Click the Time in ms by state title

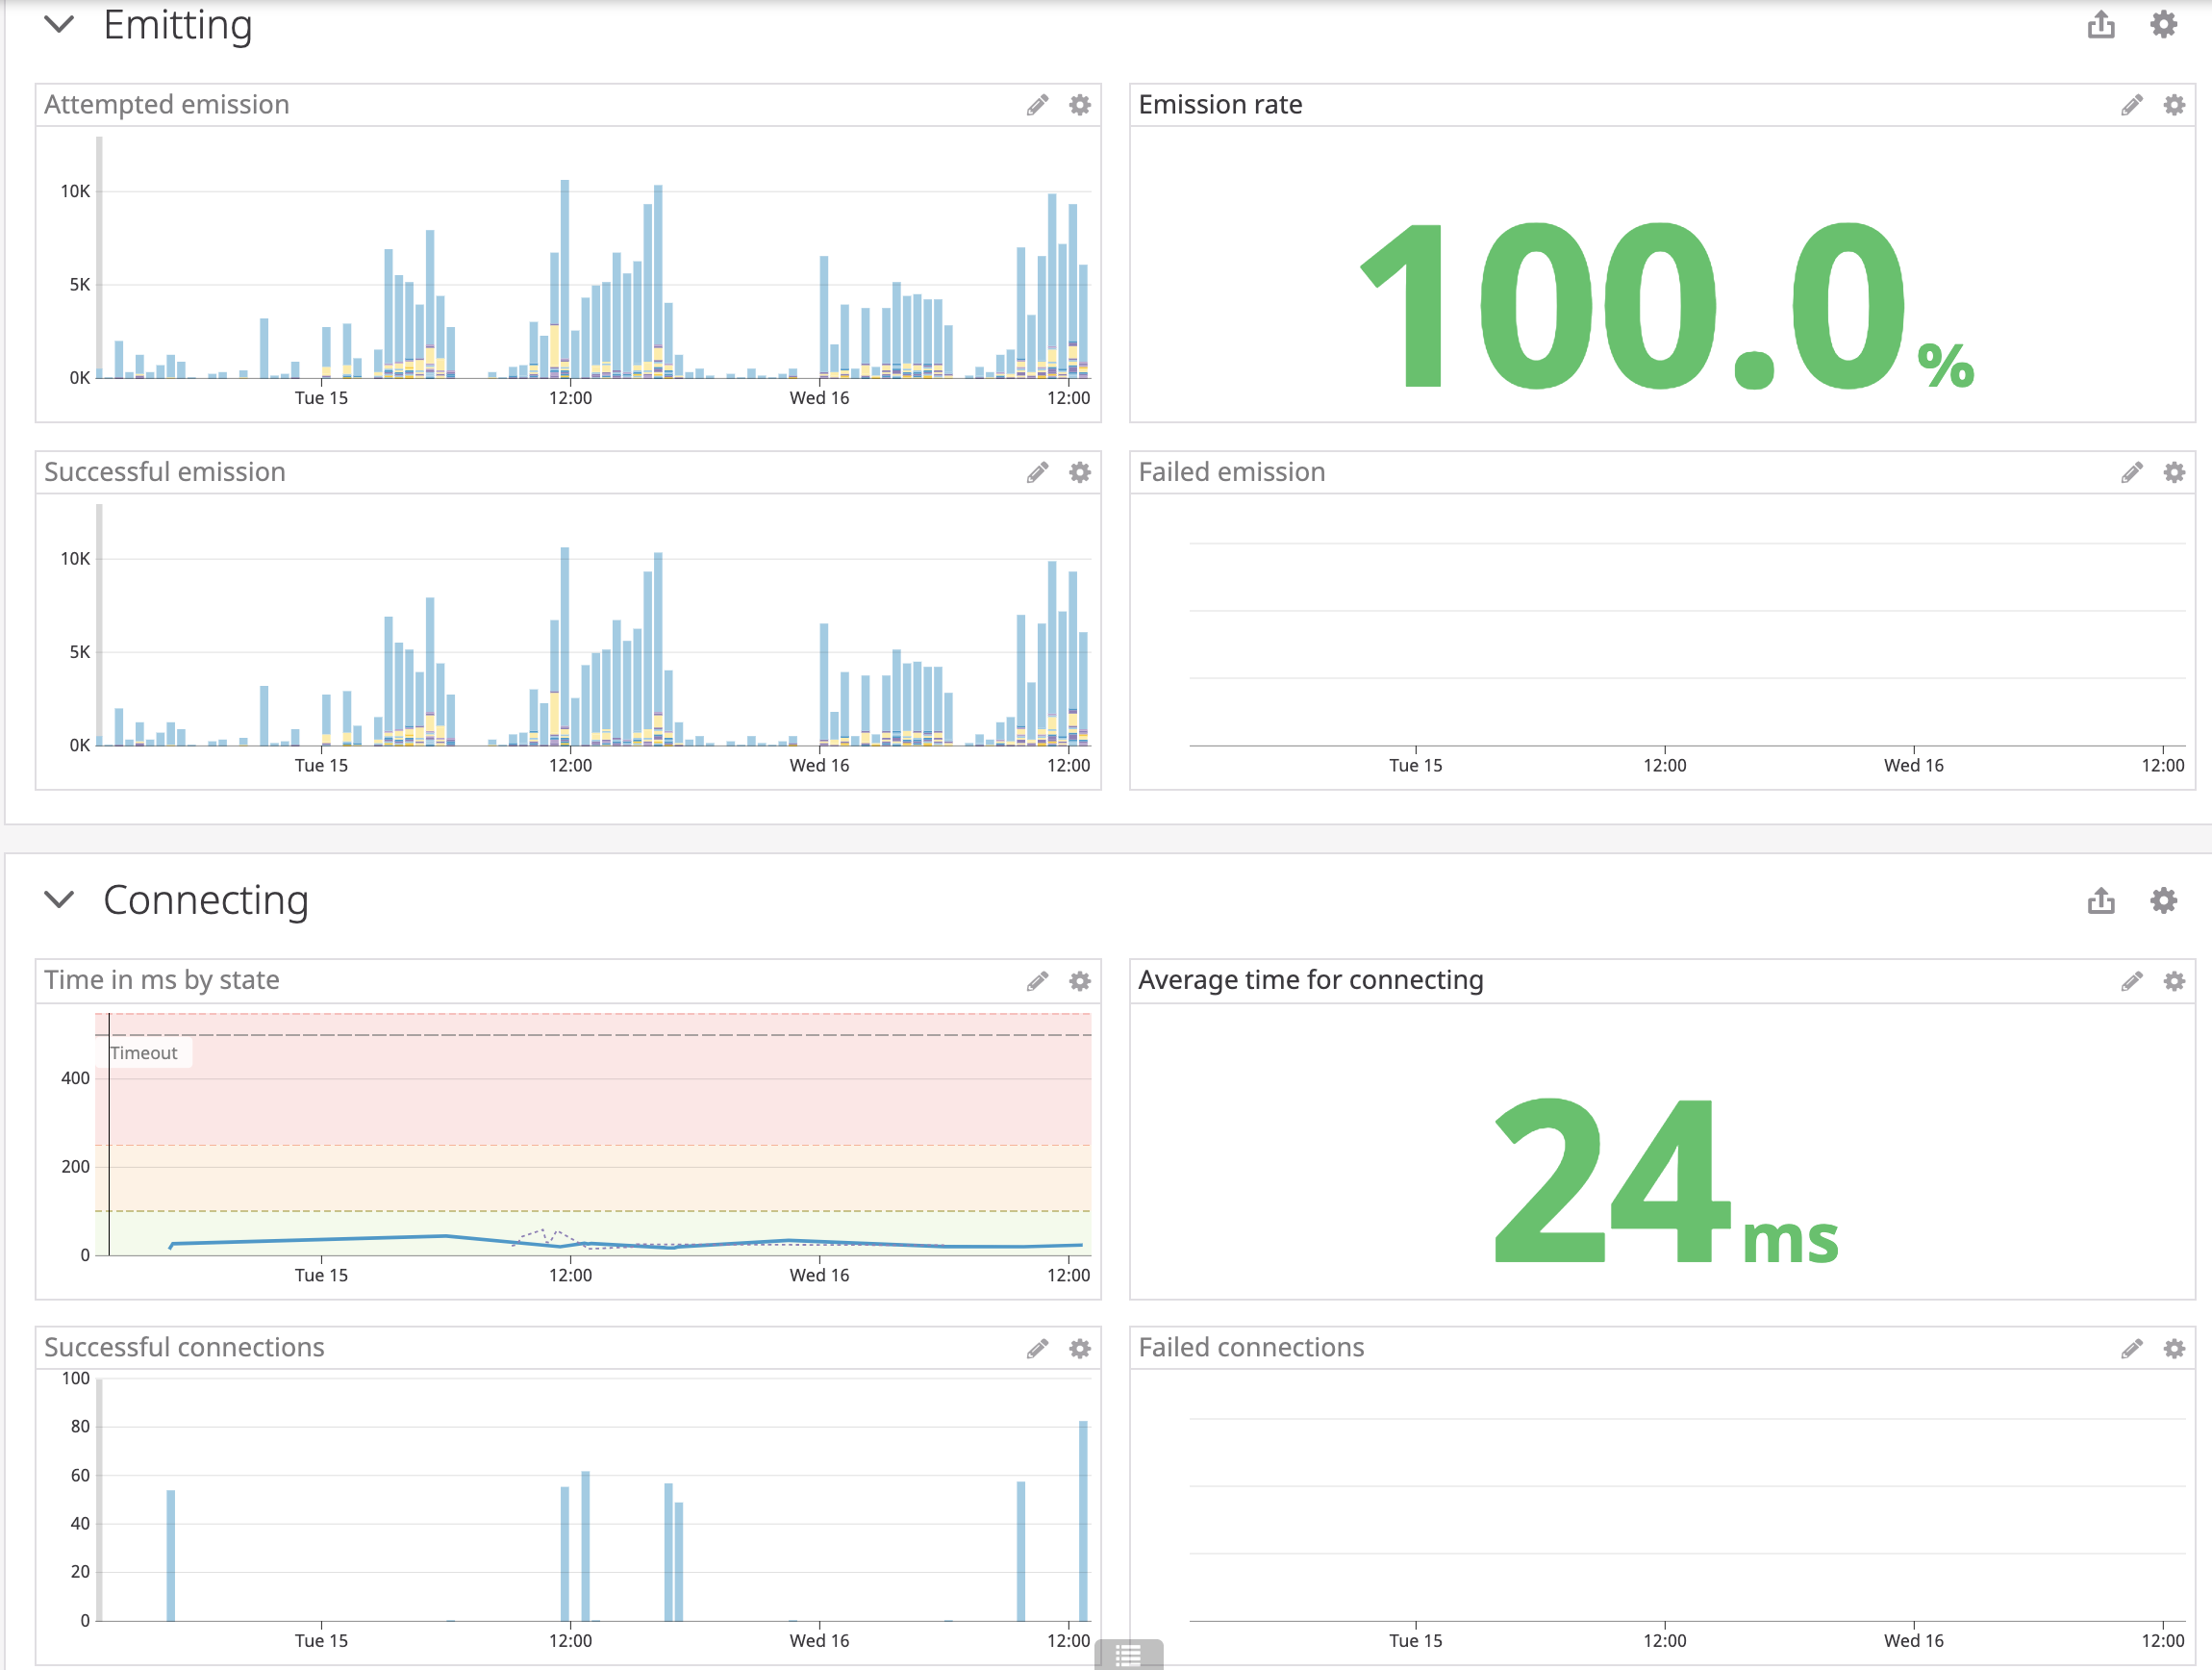click(x=161, y=979)
